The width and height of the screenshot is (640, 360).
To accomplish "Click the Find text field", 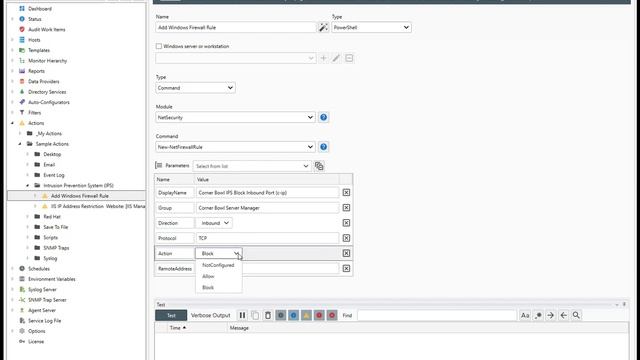I will coord(437,315).
